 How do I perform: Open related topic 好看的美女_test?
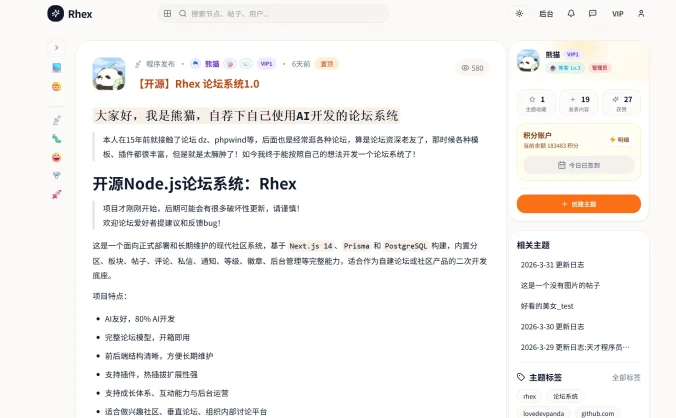547,306
